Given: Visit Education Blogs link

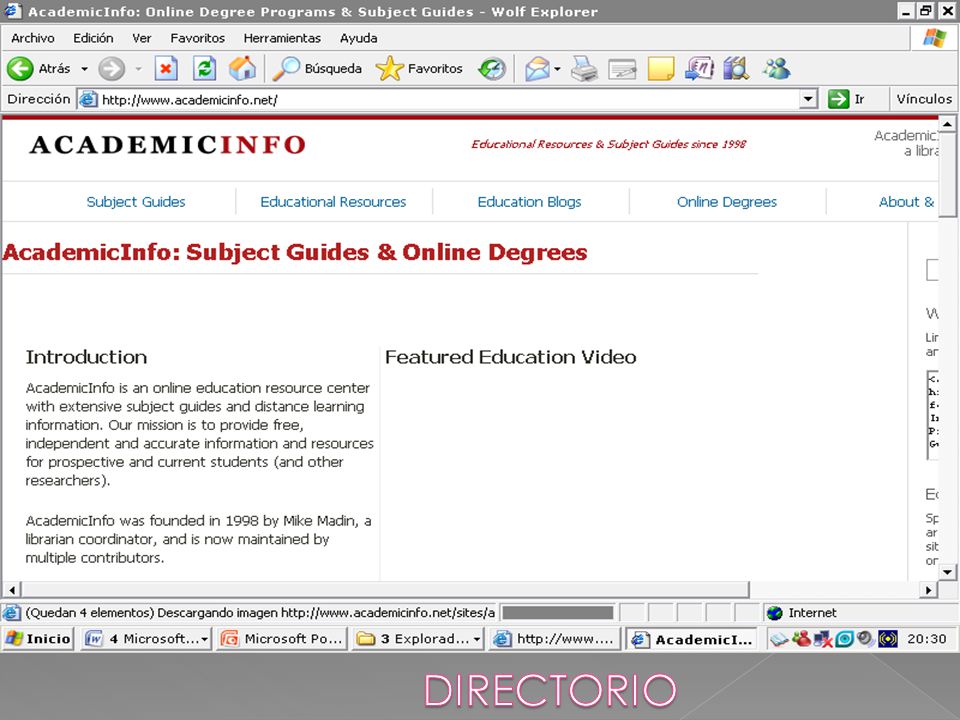Looking at the screenshot, I should [530, 202].
